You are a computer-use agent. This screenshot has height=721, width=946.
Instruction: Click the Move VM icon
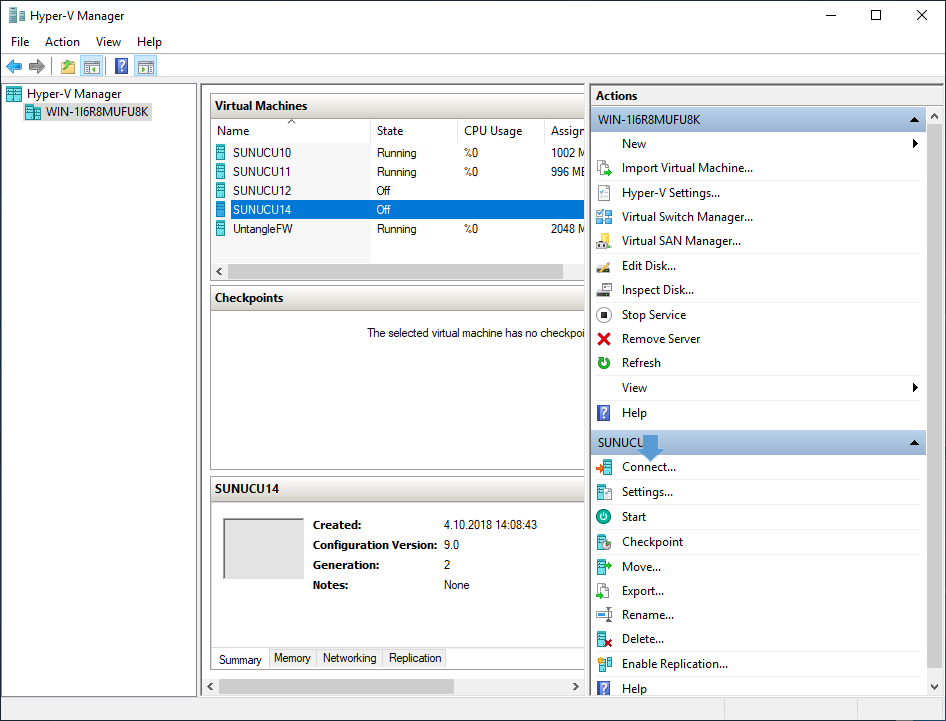coord(604,567)
